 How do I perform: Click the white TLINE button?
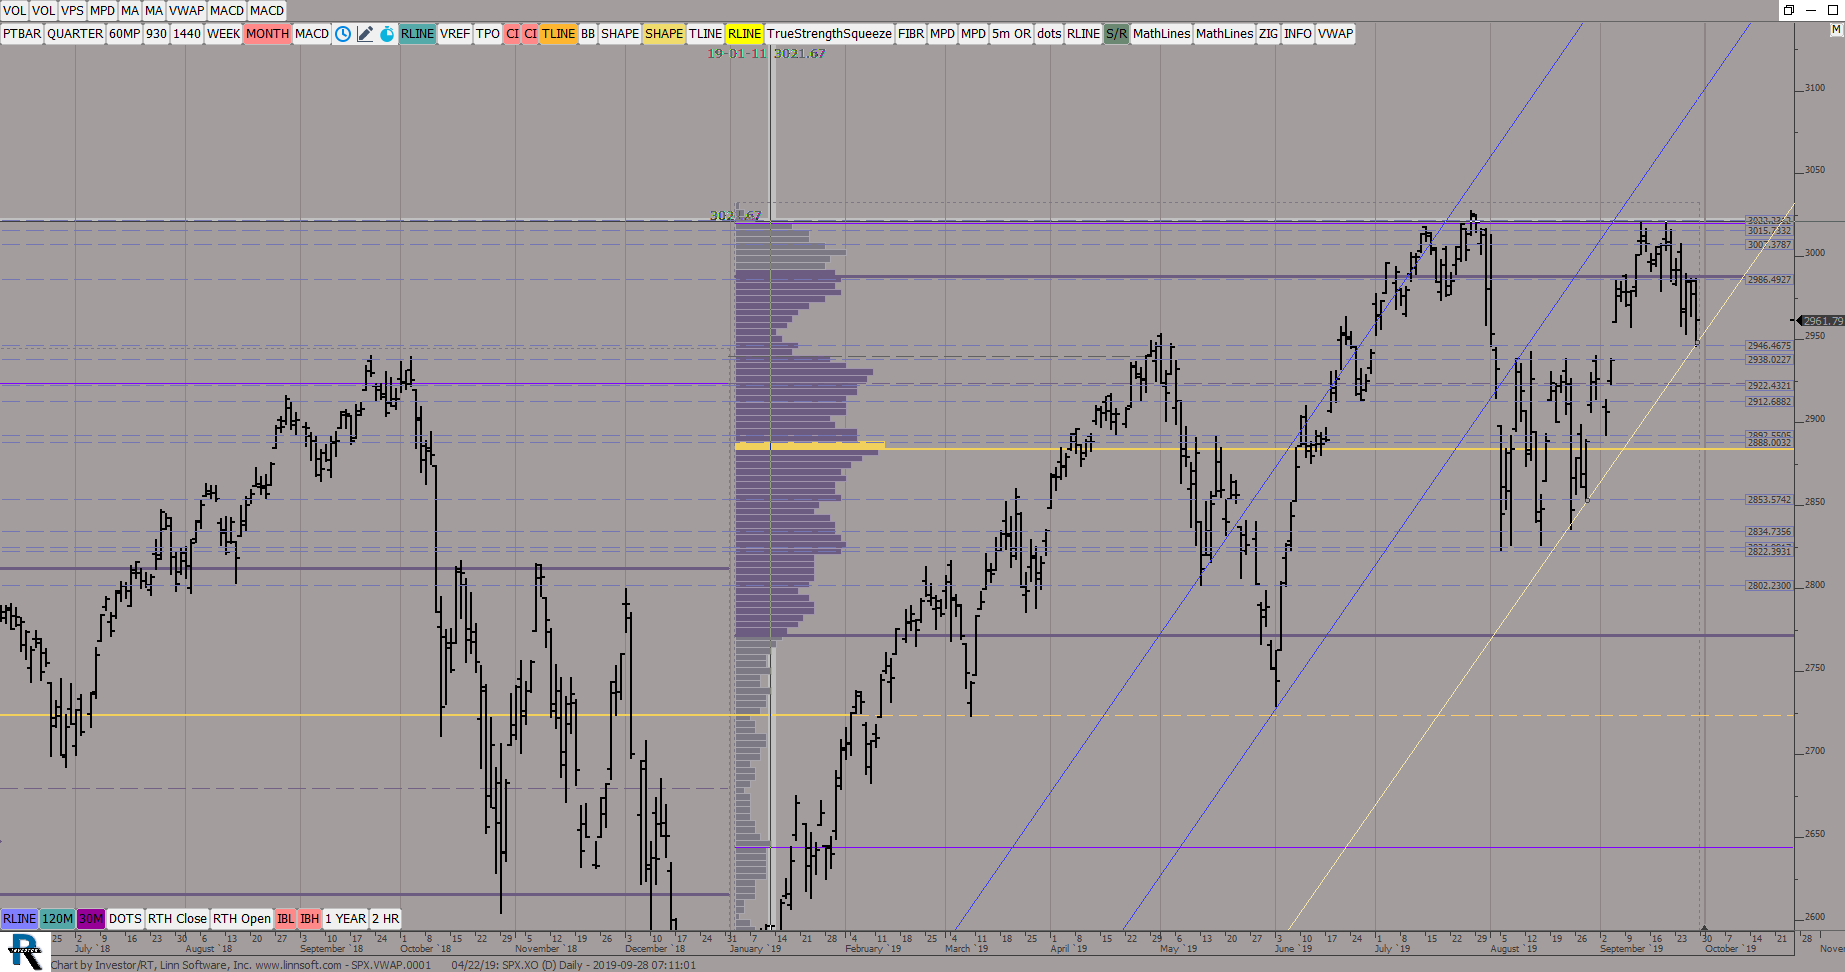(705, 34)
